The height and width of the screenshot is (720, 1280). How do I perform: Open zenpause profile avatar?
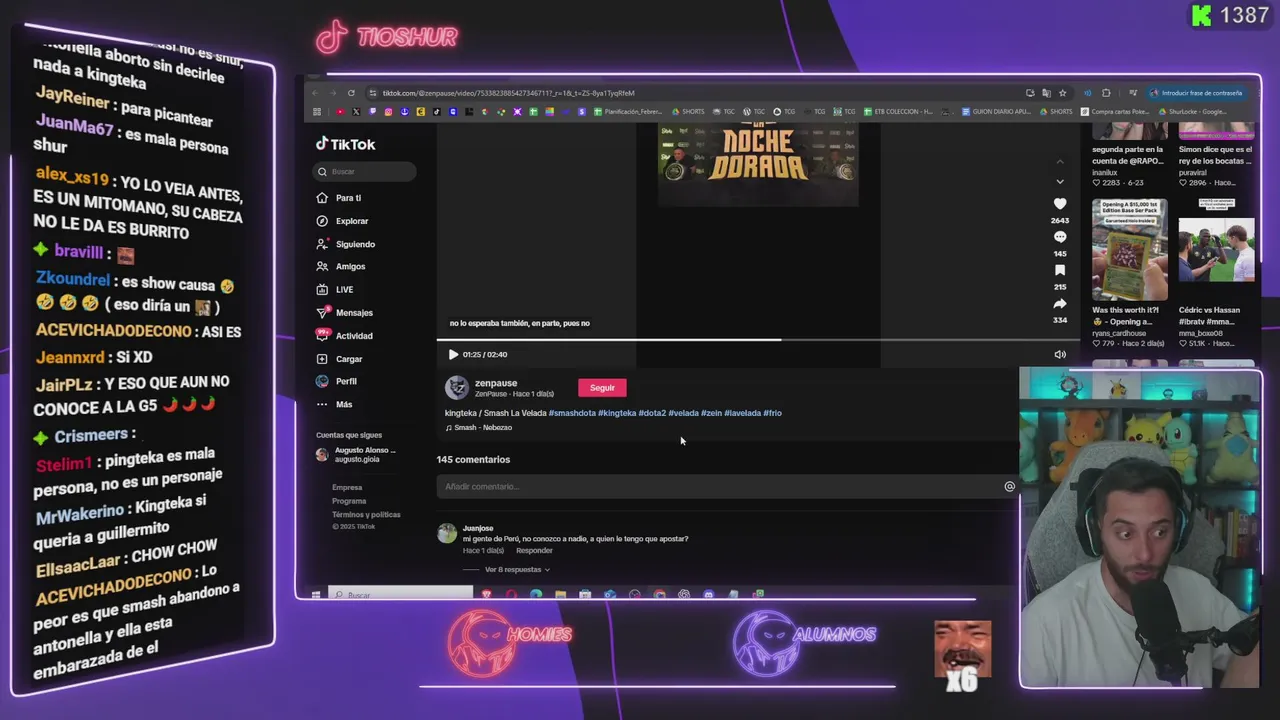click(x=457, y=388)
